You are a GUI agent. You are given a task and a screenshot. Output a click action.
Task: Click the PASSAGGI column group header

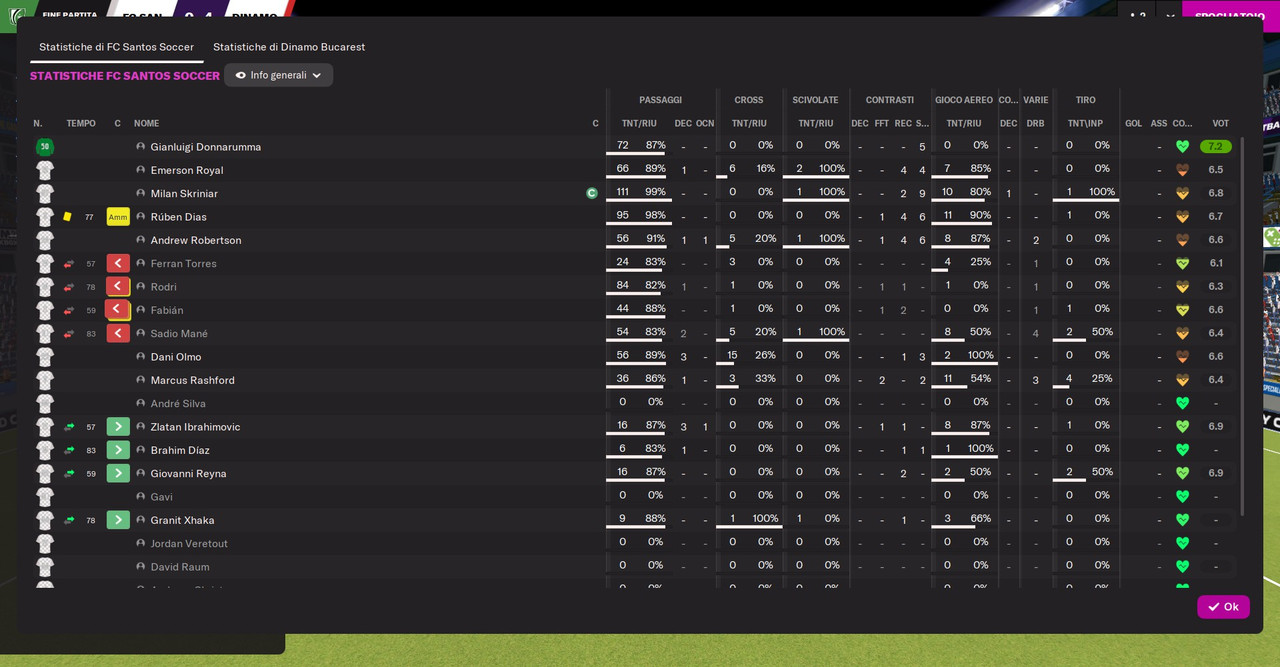[661, 100]
